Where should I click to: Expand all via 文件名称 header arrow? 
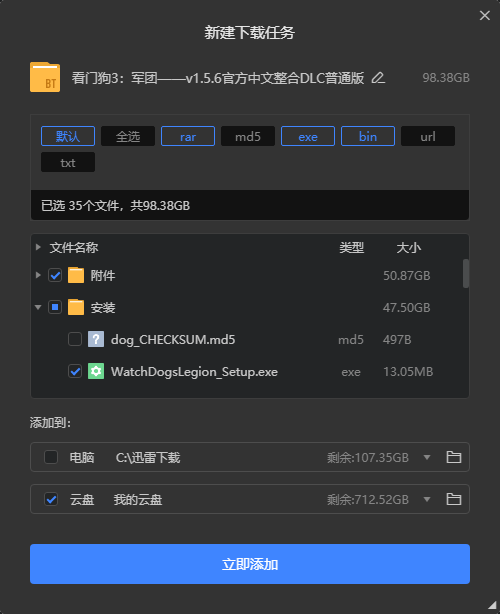point(38,247)
